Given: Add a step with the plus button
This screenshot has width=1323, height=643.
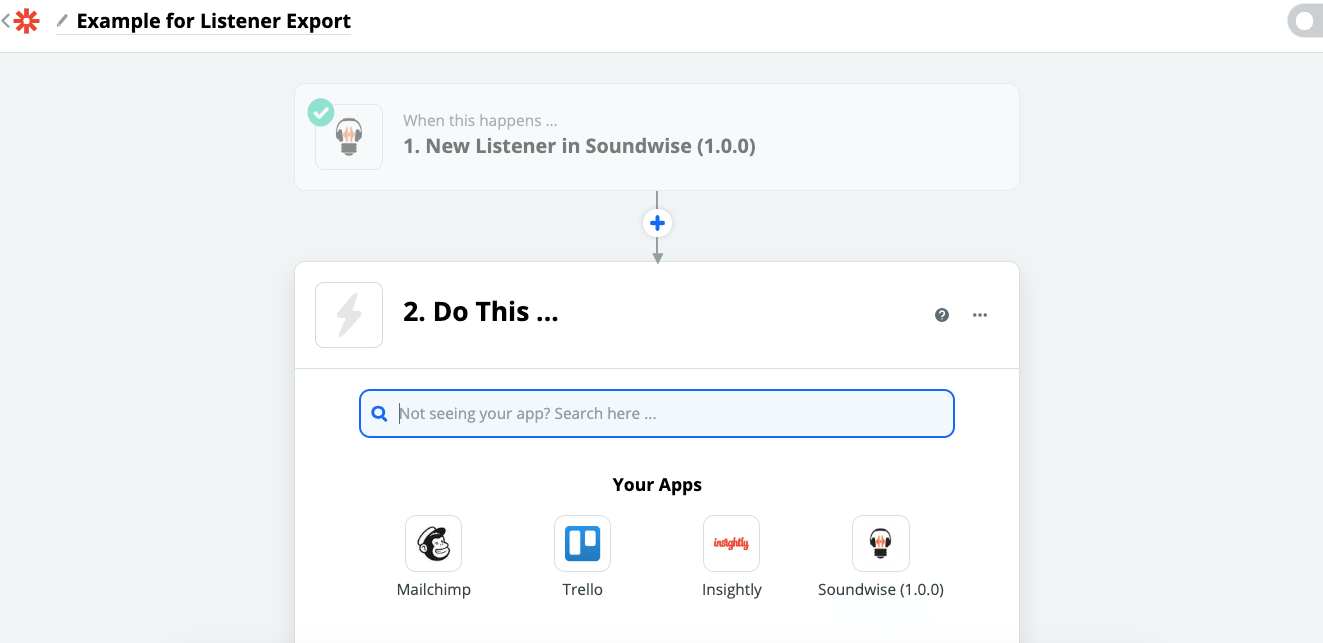Looking at the screenshot, I should [x=657, y=223].
